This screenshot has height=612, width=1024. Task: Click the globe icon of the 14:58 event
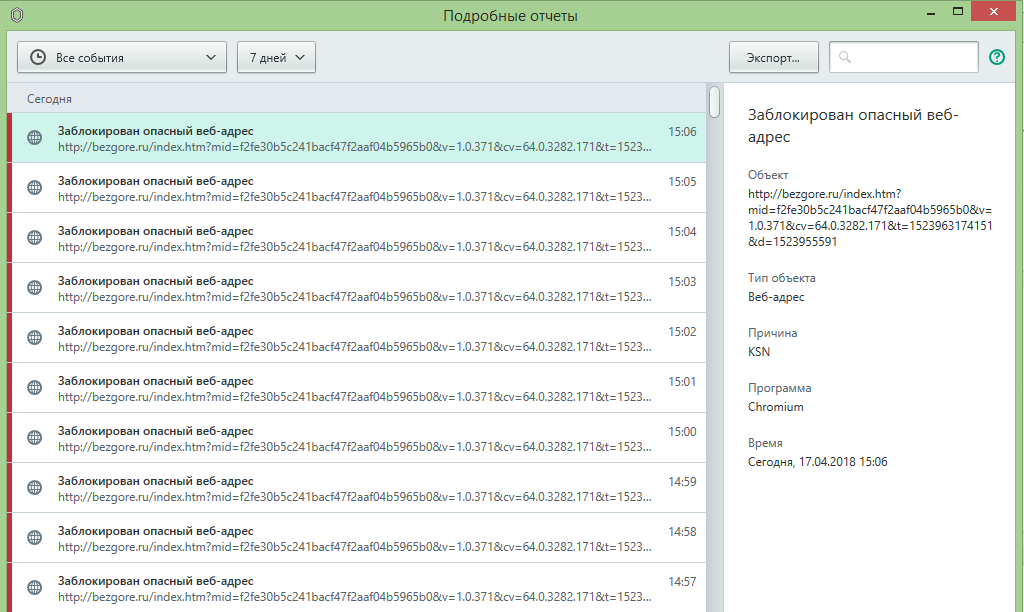(x=34, y=538)
